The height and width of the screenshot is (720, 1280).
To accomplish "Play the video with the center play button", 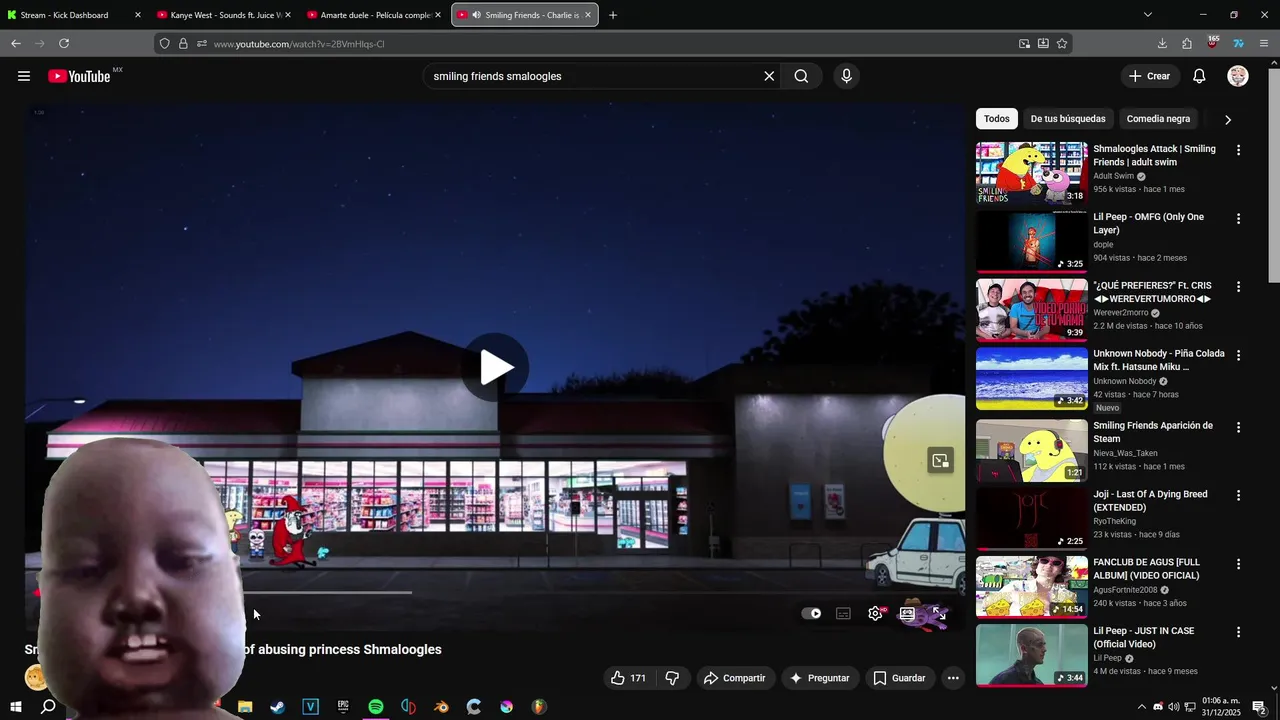I will pos(495,367).
